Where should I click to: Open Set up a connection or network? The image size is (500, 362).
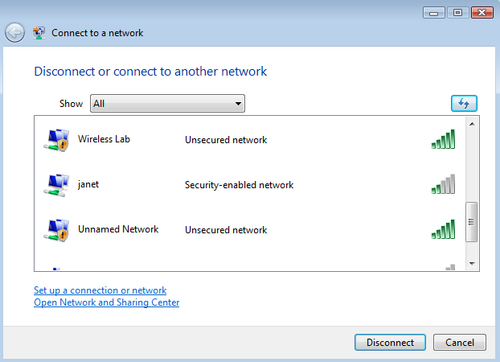(100, 290)
